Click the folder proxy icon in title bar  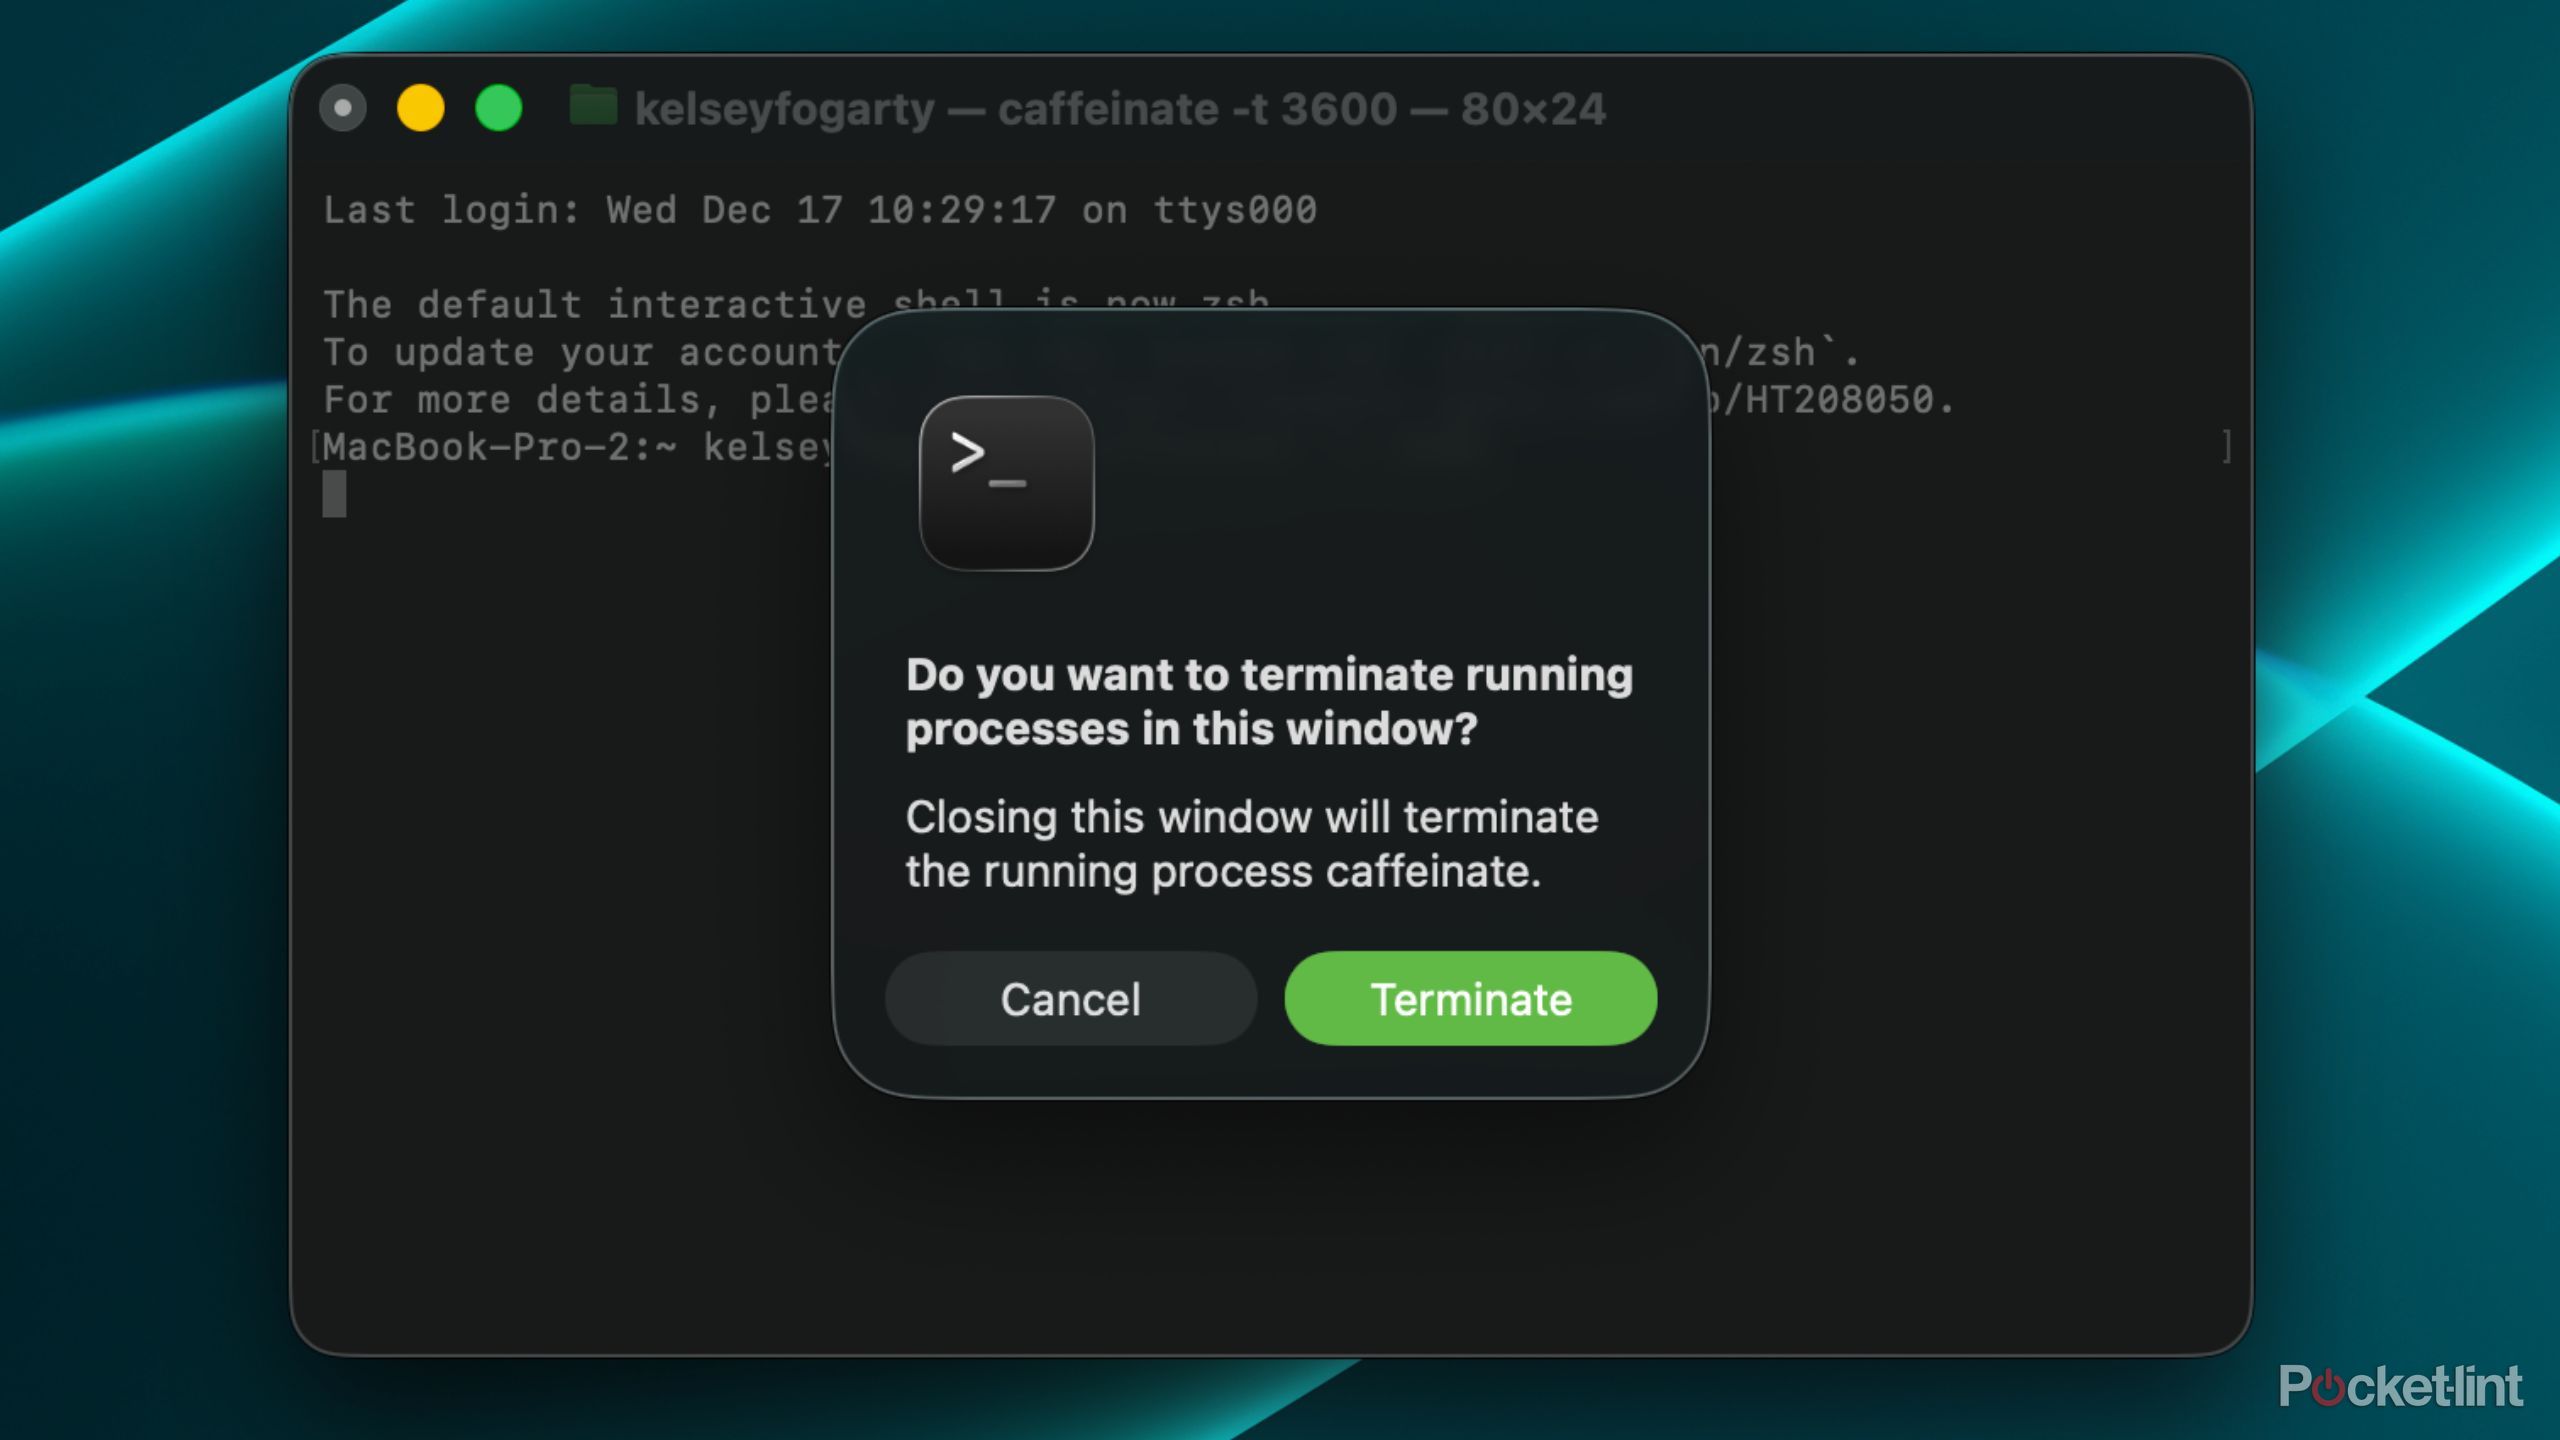coord(593,106)
